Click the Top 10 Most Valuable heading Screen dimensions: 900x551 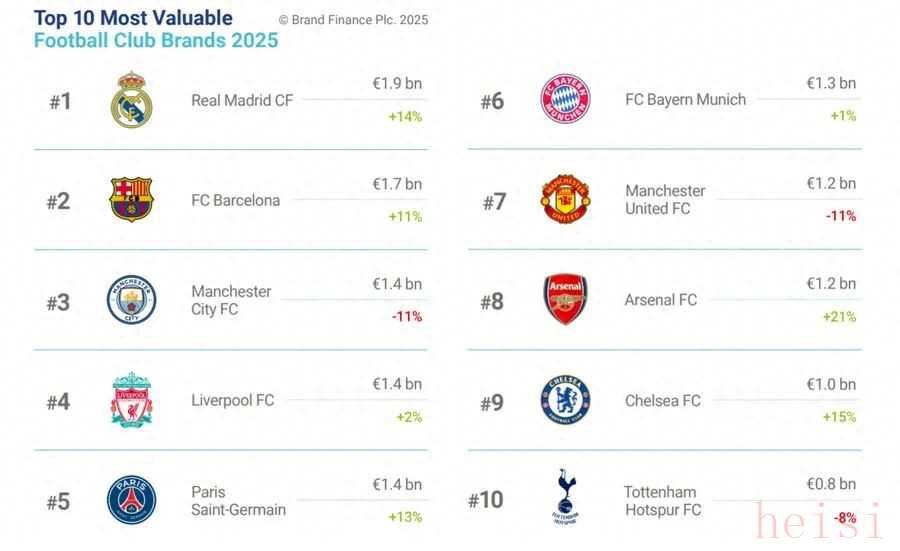click(x=133, y=18)
